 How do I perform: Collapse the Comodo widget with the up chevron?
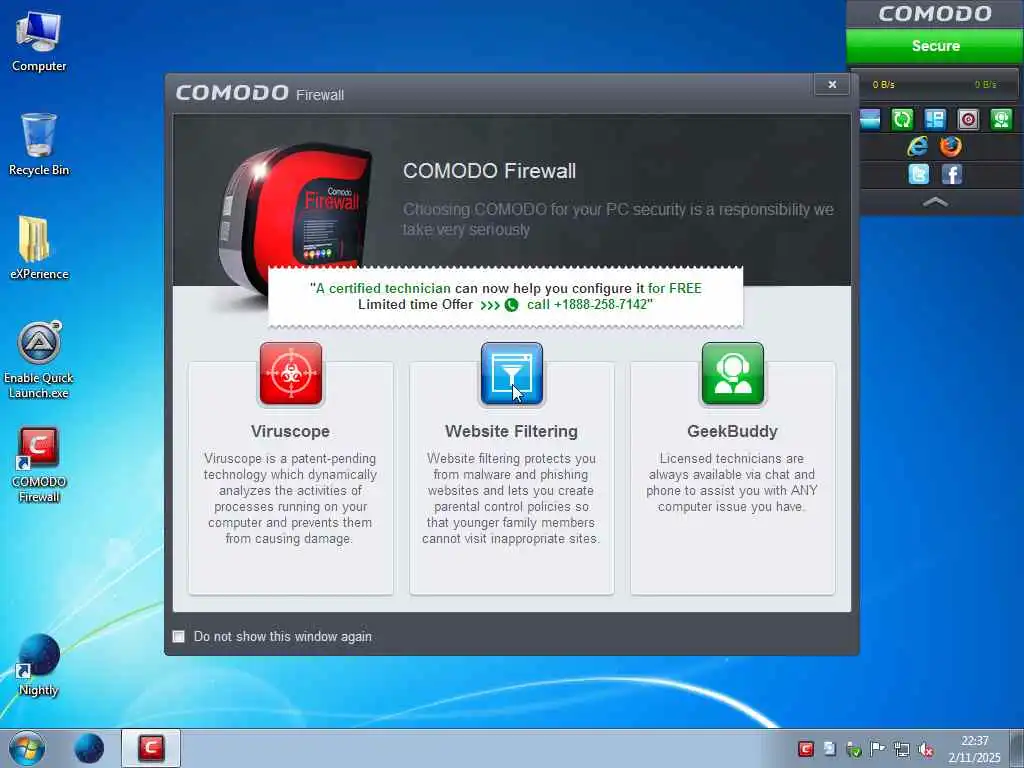pyautogui.click(x=935, y=202)
